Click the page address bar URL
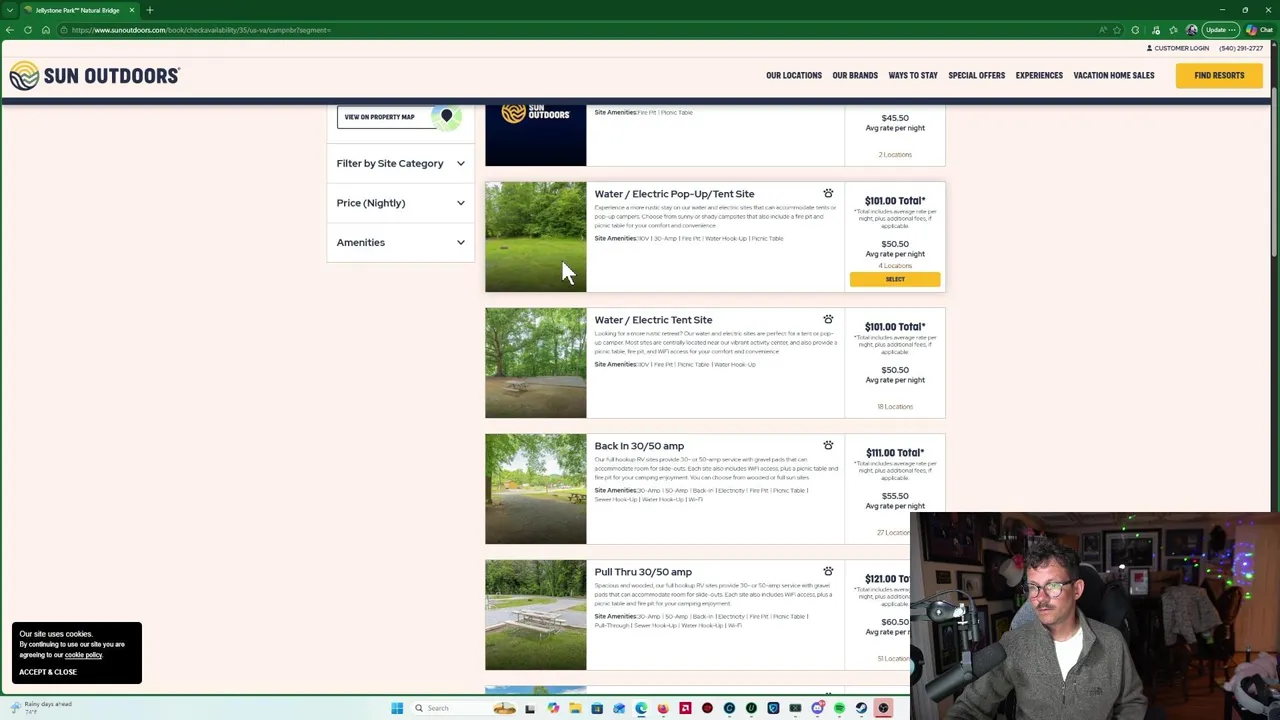Screen dimensions: 1280x720 tap(200, 30)
